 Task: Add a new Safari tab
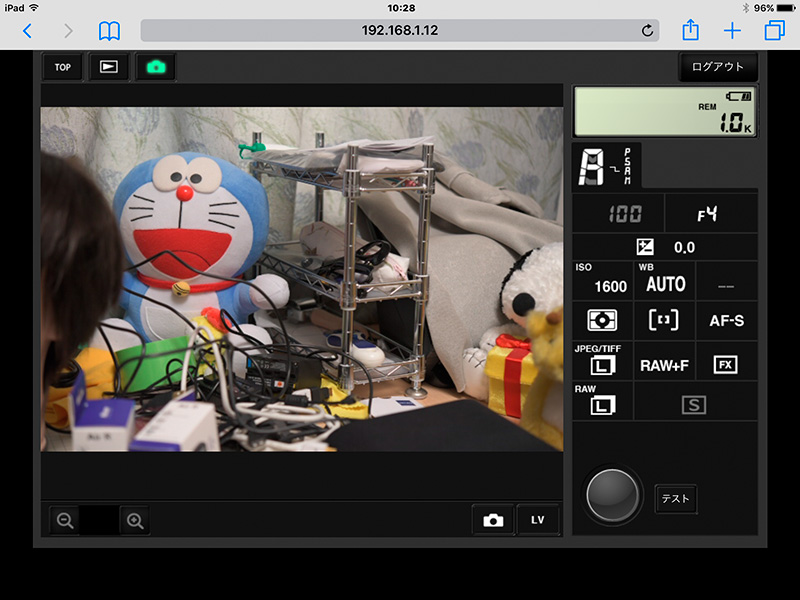(732, 31)
